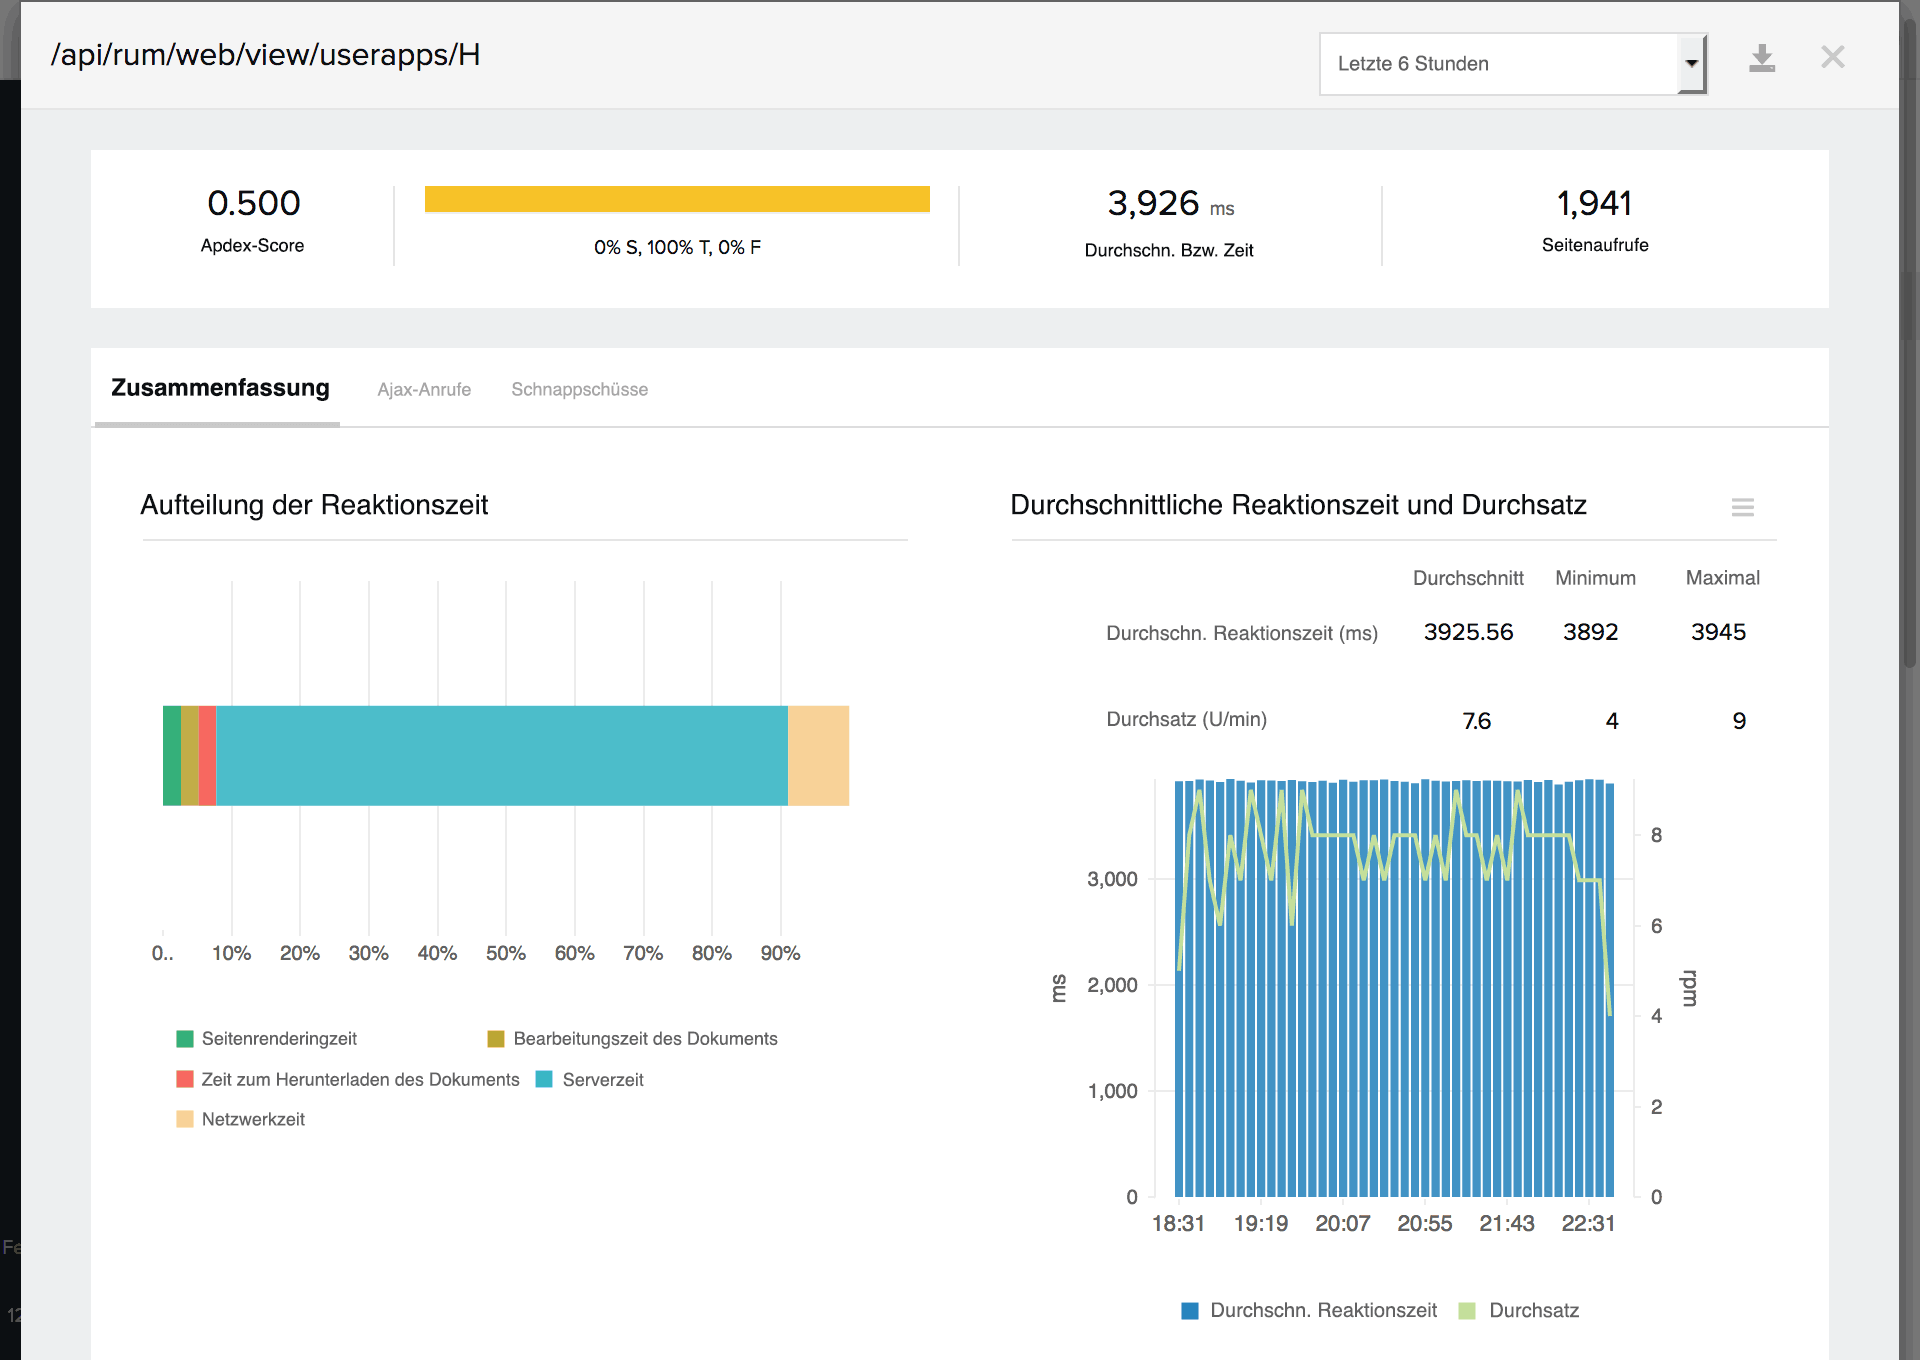Click the yellow Apdex distribution bar
The height and width of the screenshot is (1360, 1920).
click(677, 199)
